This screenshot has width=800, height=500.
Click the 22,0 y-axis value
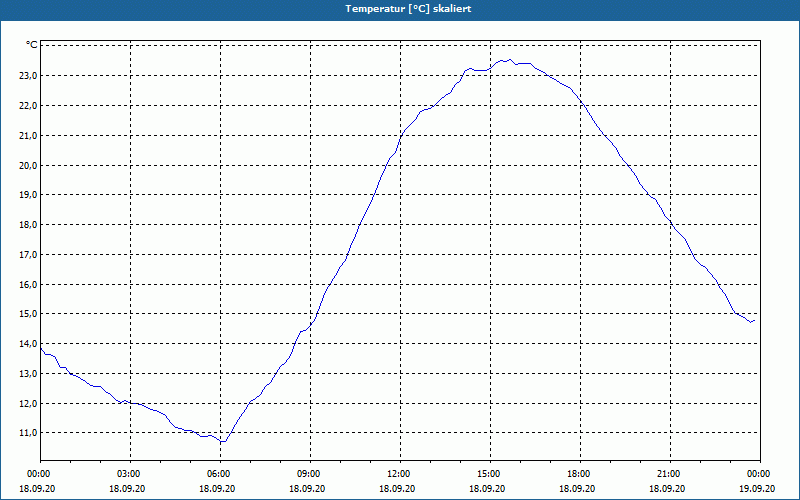(x=28, y=106)
